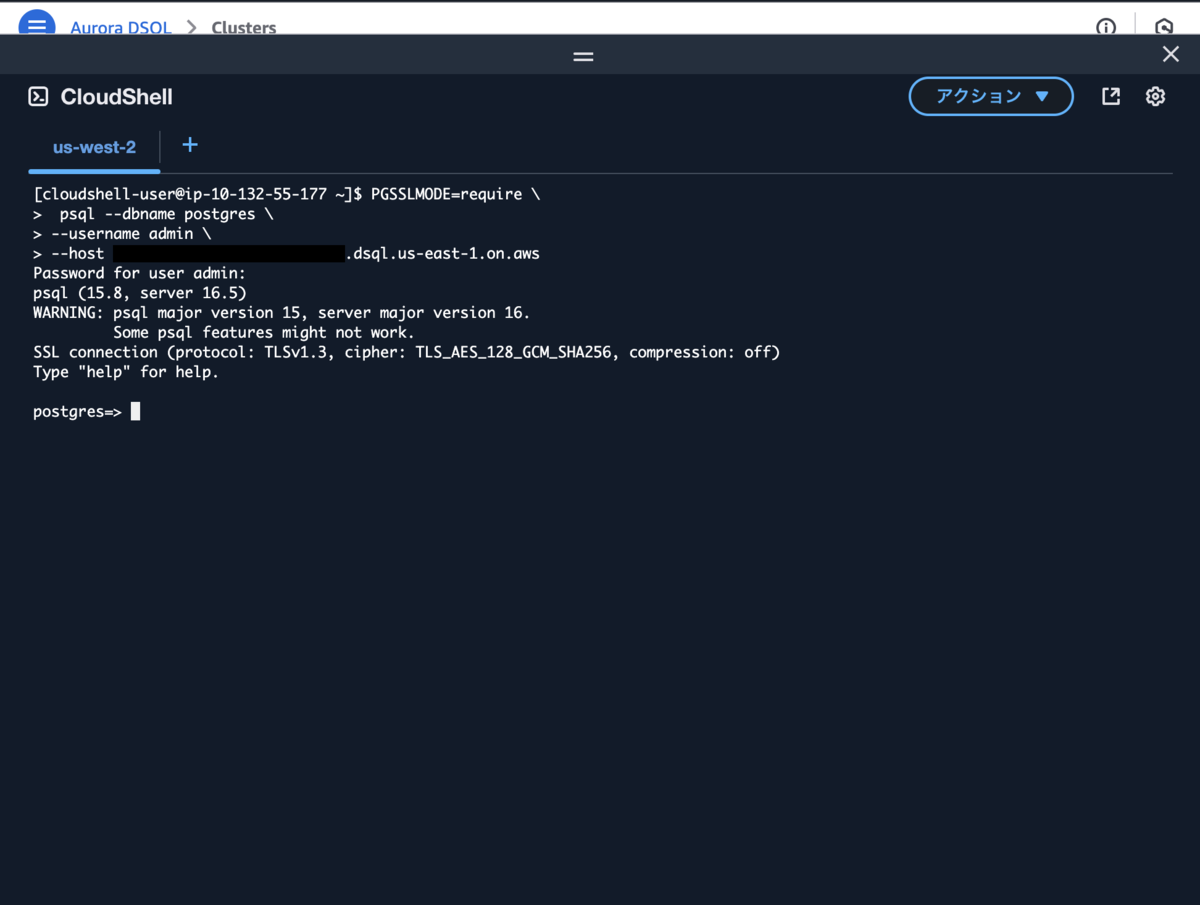The width and height of the screenshot is (1200, 905).
Task: Click the CloudShell panel resize handle
Action: pyautogui.click(x=584, y=57)
